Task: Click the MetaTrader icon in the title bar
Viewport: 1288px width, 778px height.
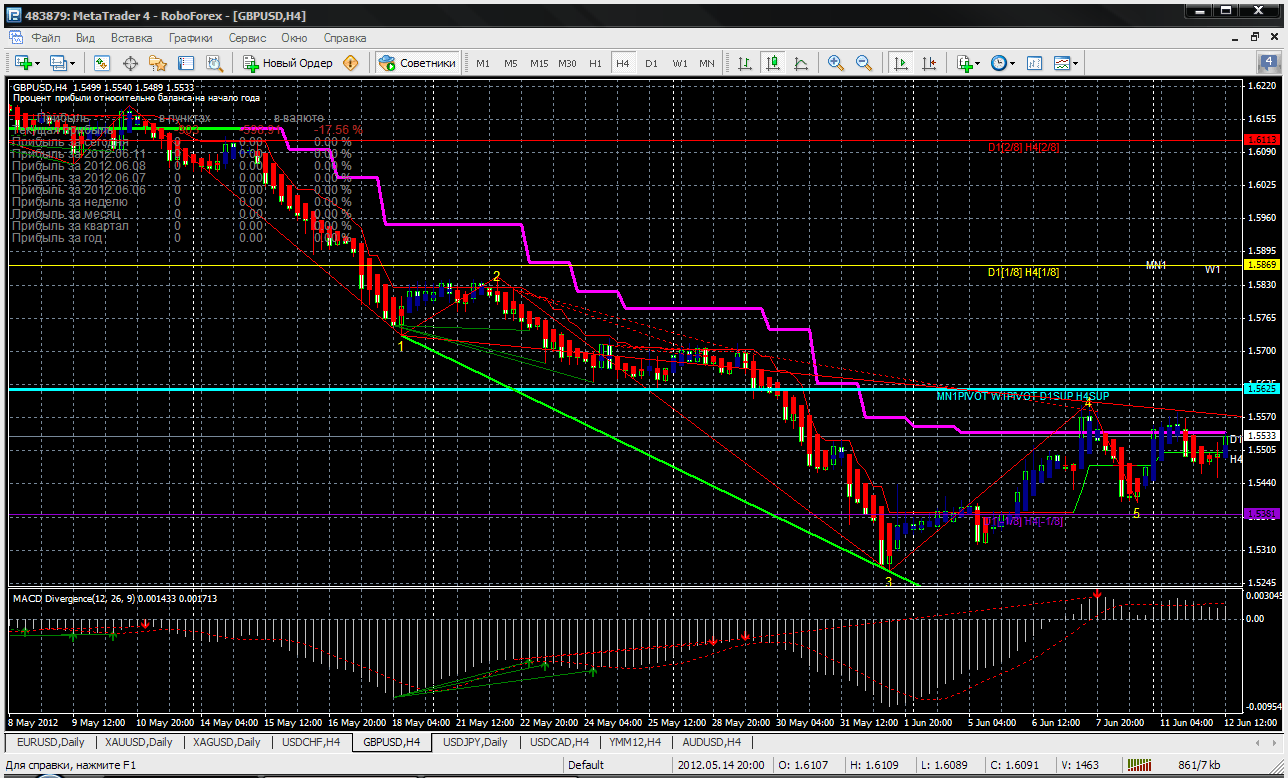Action: (x=14, y=15)
